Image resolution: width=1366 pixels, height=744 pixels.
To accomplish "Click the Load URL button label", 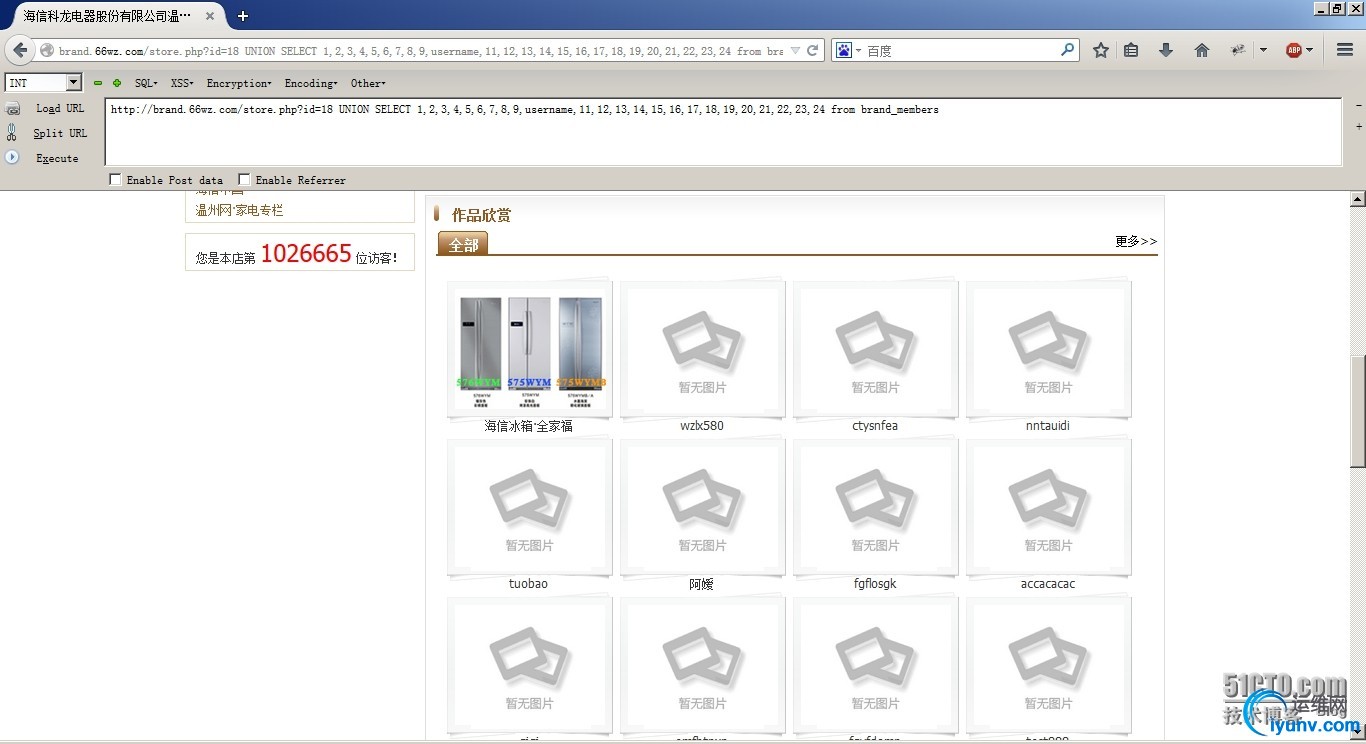I will (60, 109).
